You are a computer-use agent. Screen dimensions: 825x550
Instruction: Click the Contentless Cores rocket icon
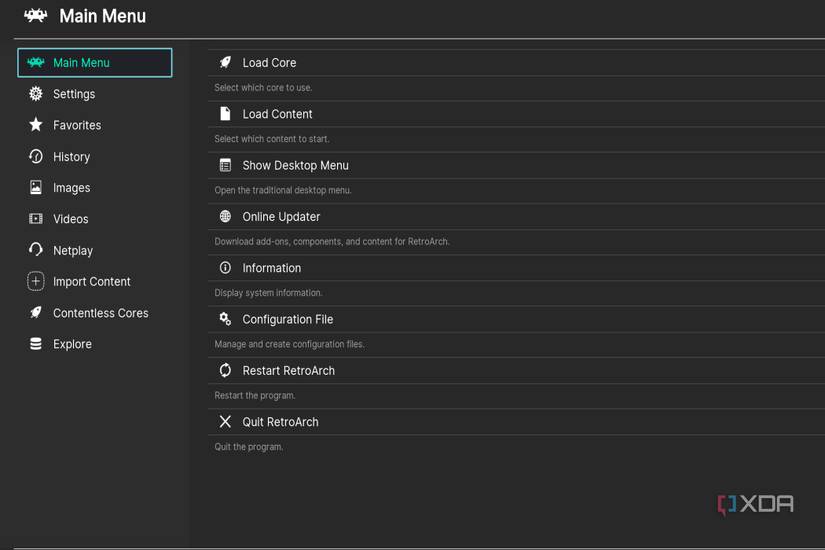point(35,313)
